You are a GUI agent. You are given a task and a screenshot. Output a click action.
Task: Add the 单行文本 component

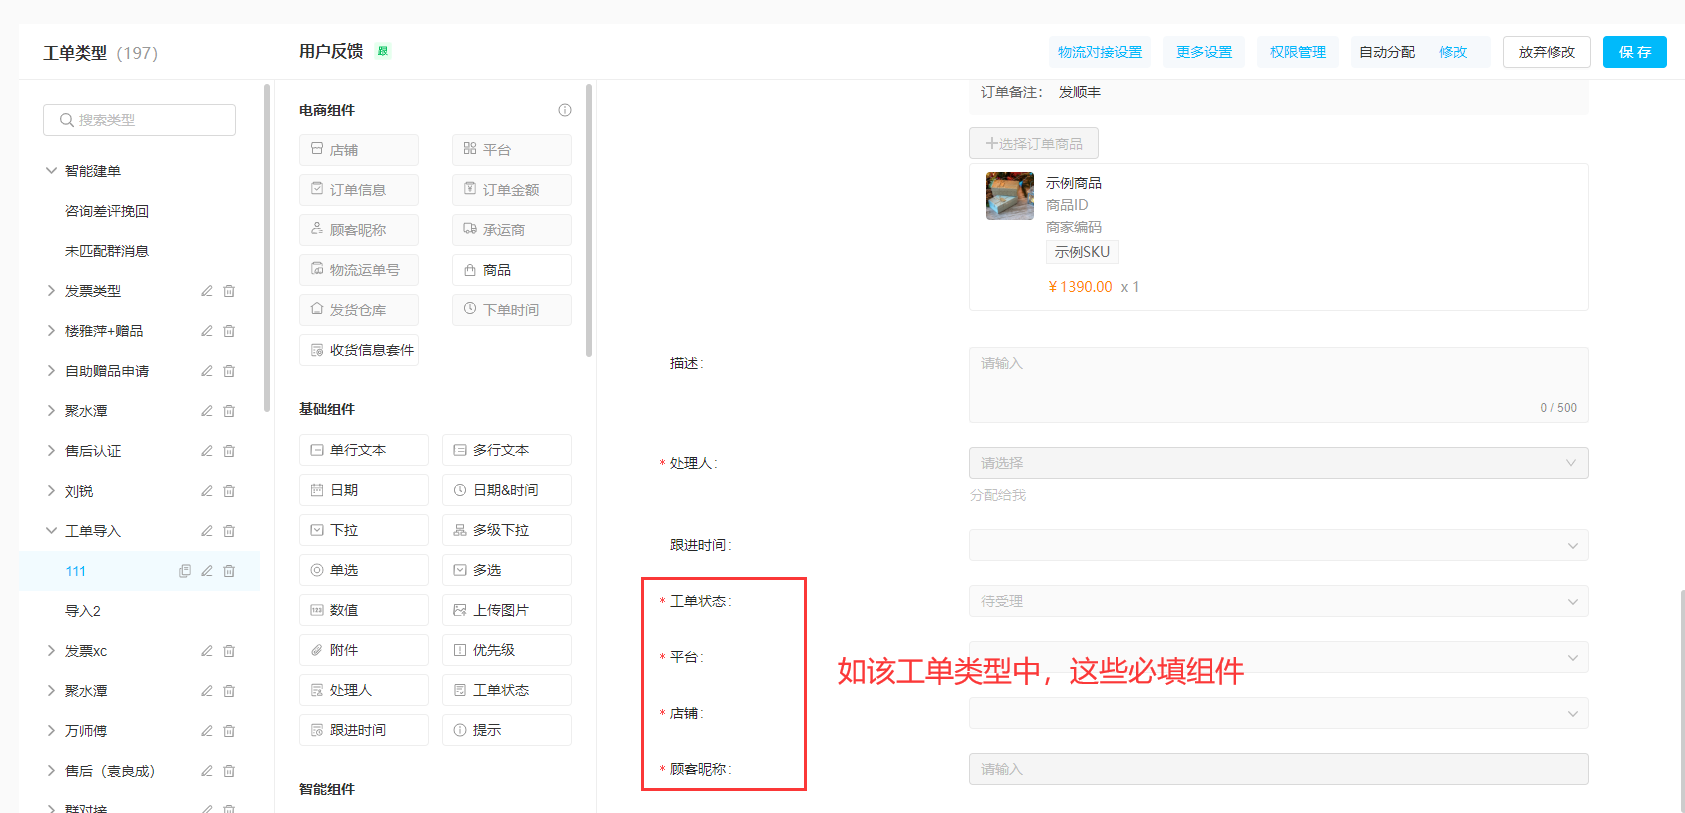coord(364,450)
